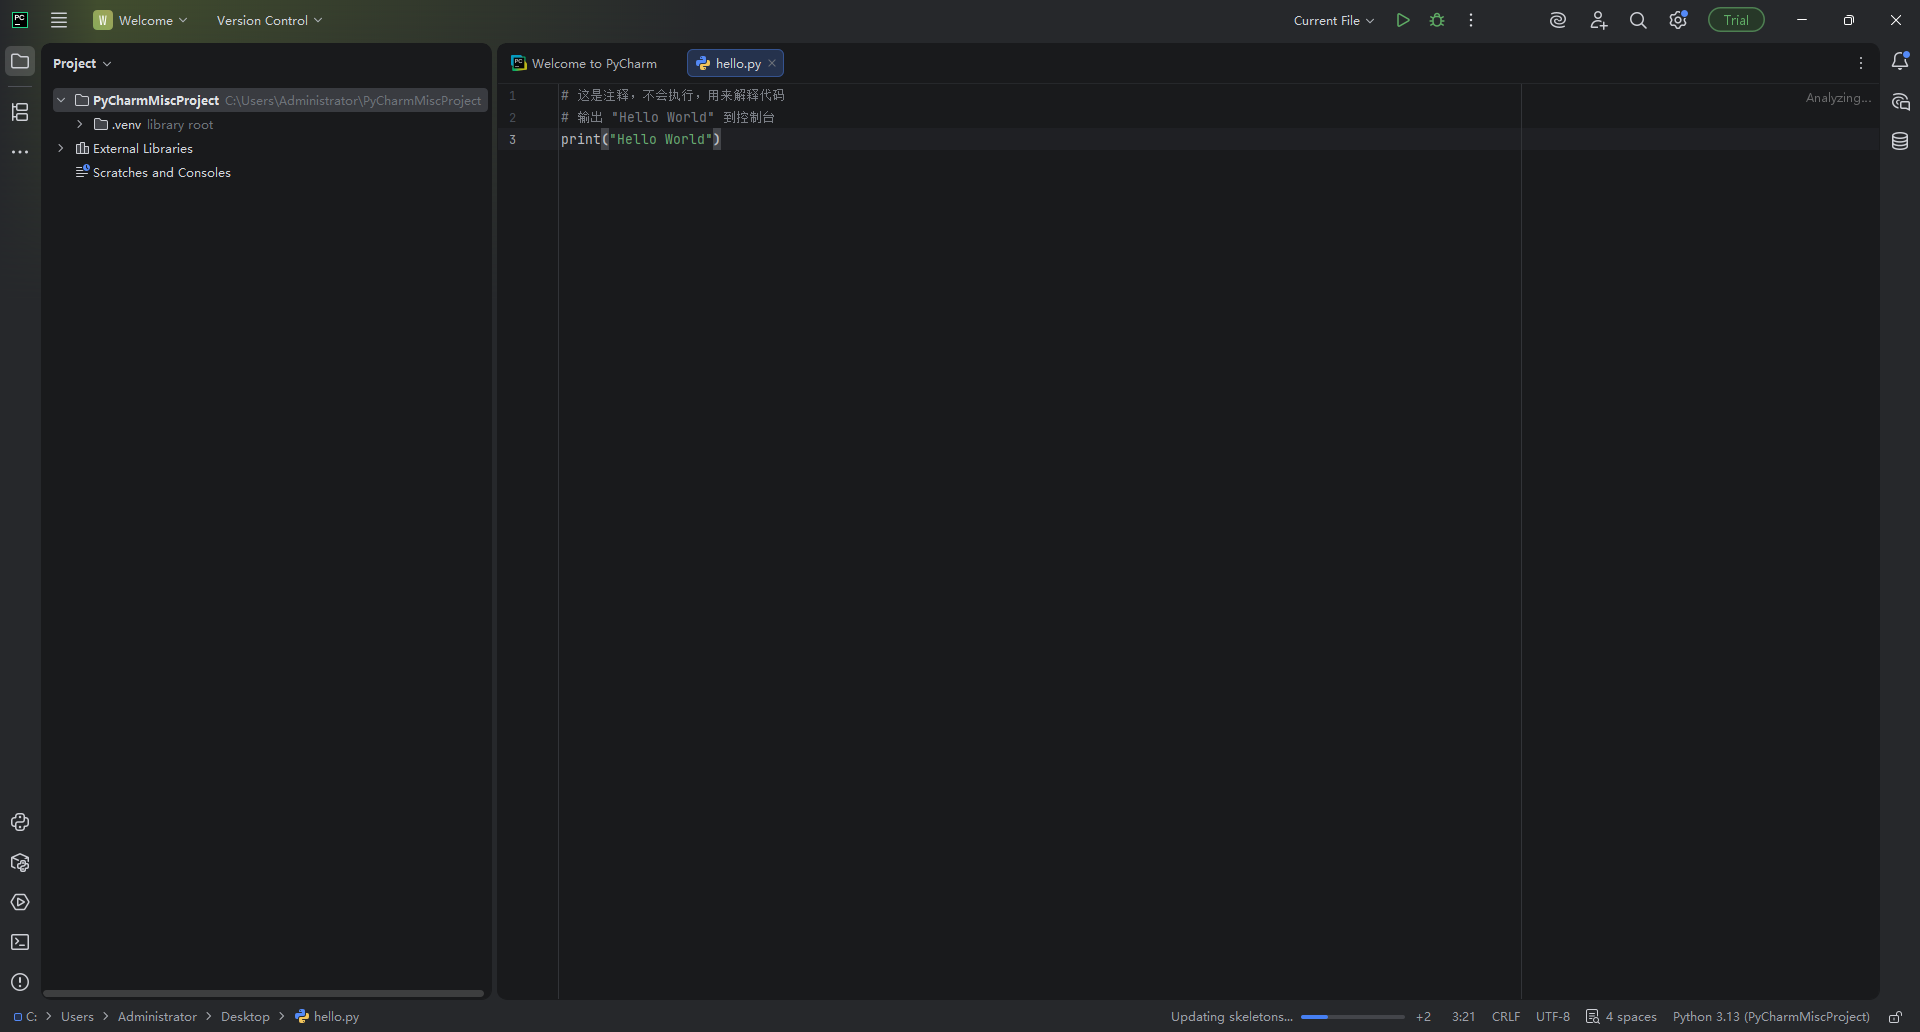Run the current file with the green play icon
Image resolution: width=1920 pixels, height=1032 pixels.
pos(1403,20)
